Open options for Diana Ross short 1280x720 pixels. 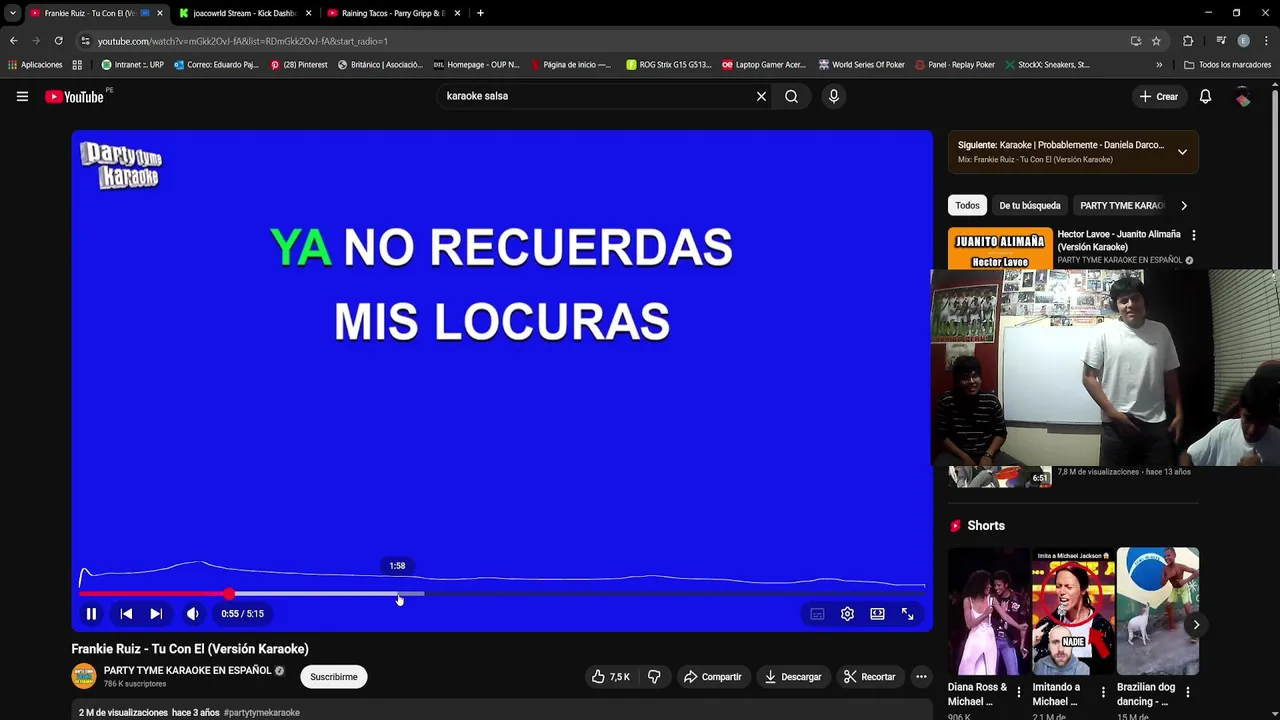coord(1019,692)
